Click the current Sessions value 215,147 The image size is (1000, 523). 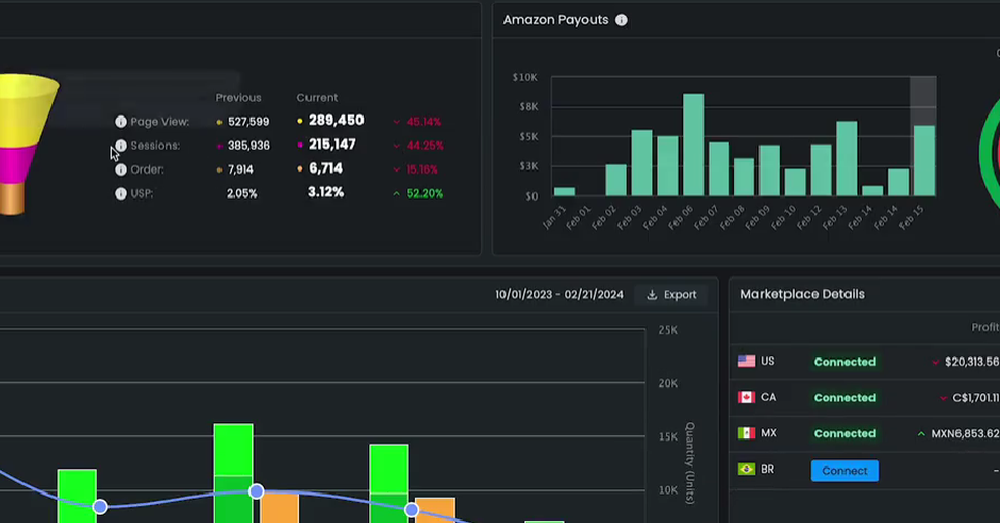[x=332, y=145]
